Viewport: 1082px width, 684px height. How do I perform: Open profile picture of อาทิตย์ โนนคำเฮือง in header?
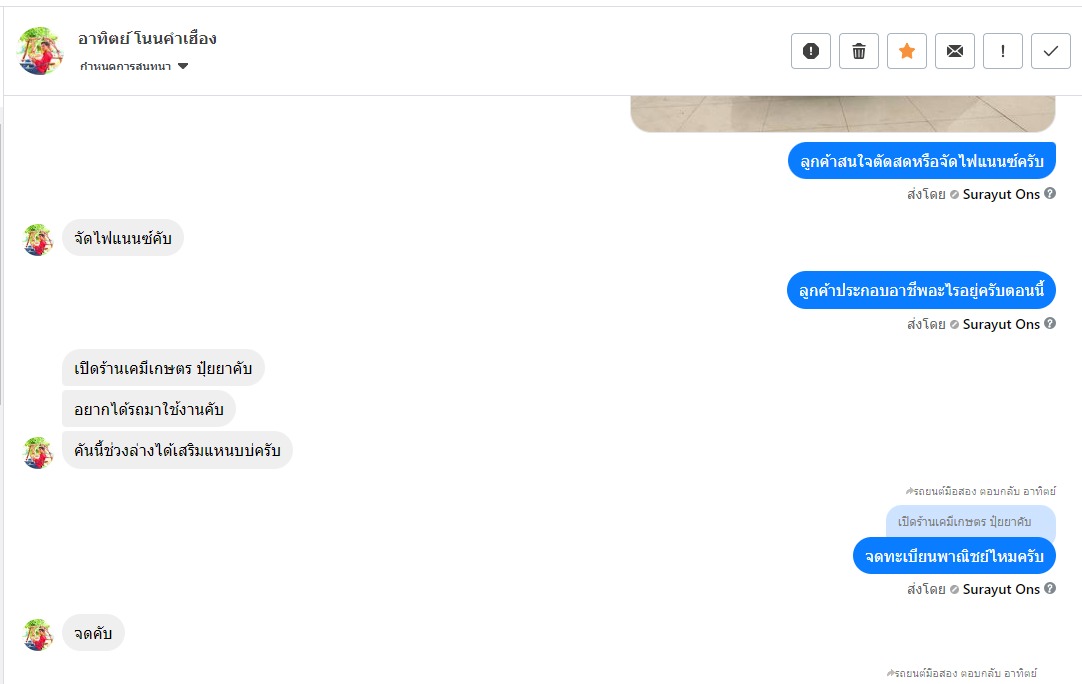40,51
